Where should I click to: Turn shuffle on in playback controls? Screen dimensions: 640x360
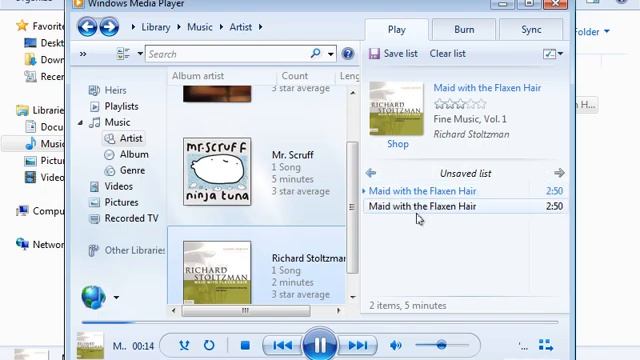pyautogui.click(x=184, y=345)
